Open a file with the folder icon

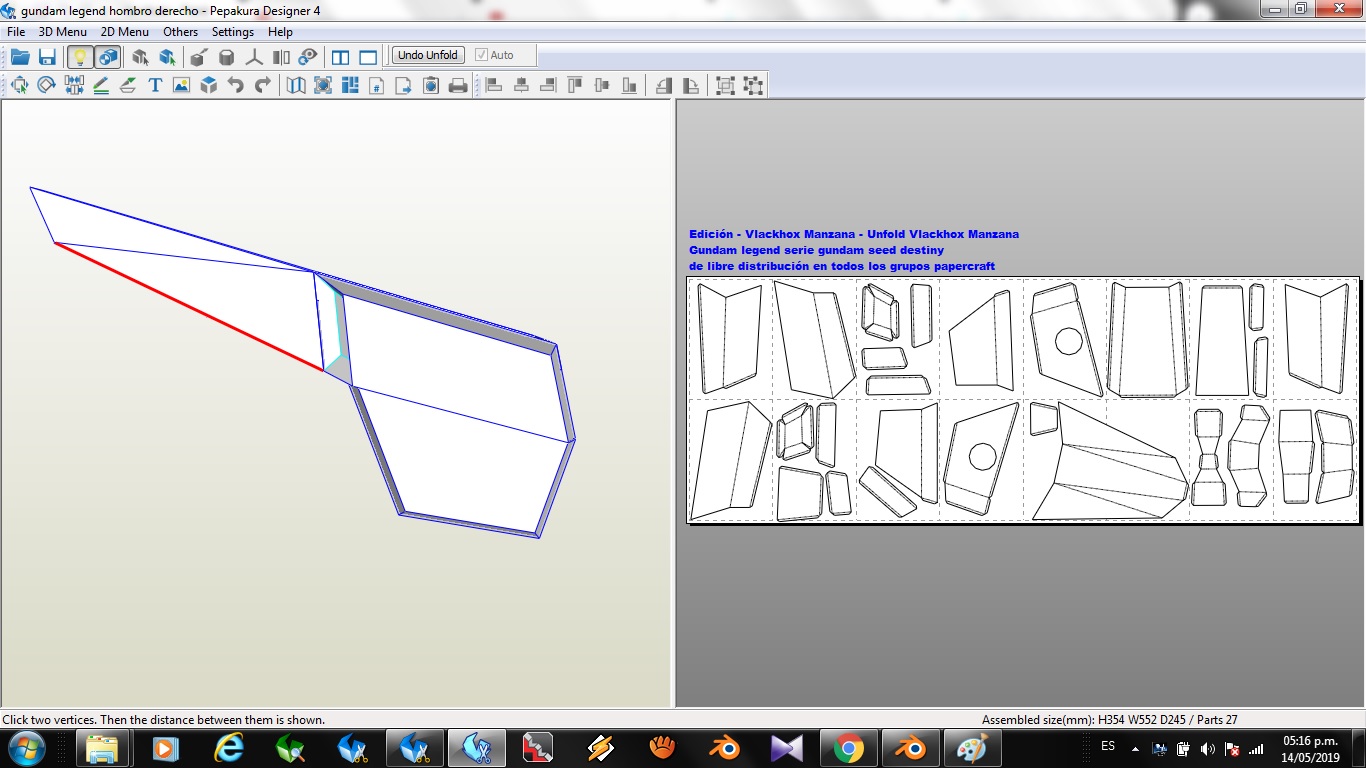(x=19, y=57)
